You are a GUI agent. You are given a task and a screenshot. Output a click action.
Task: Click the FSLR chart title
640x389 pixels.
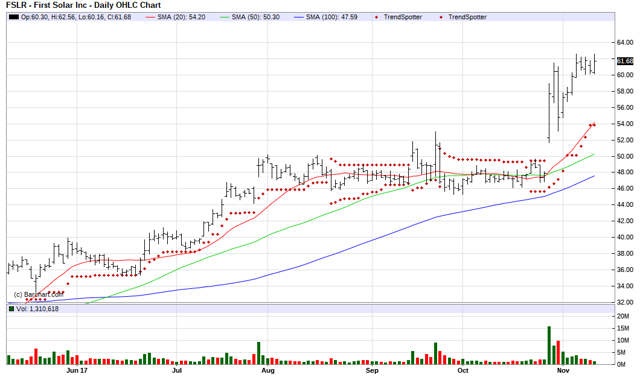click(83, 5)
